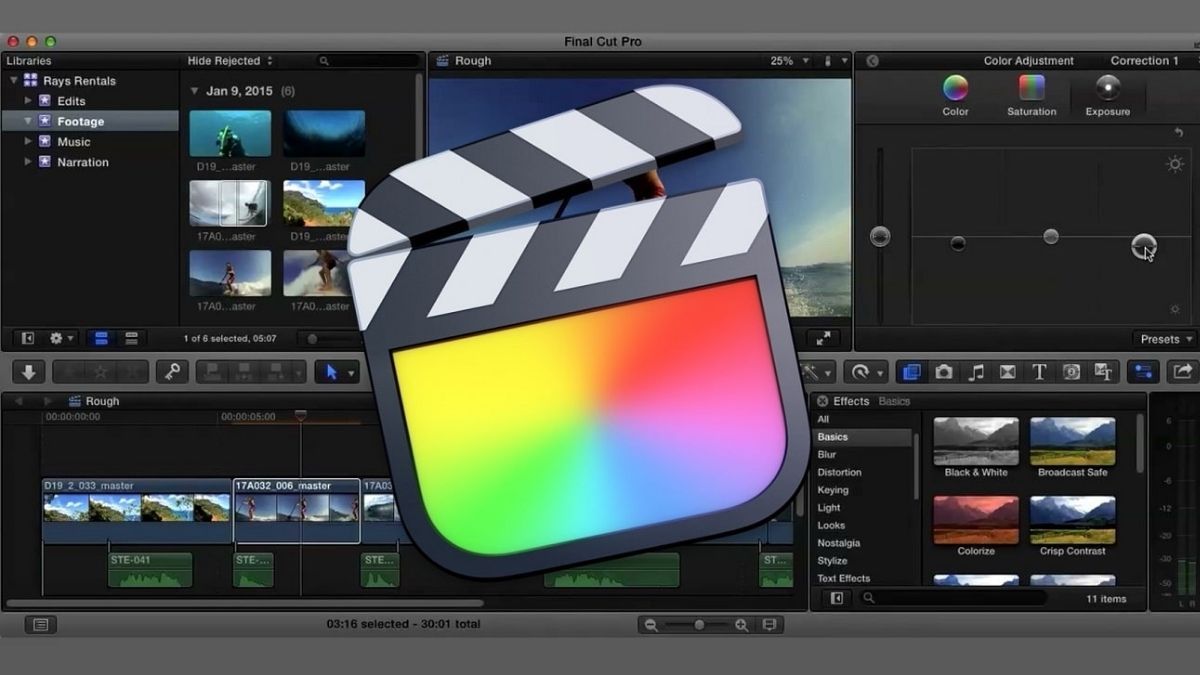Switch the event browser to list view
The height and width of the screenshot is (675, 1200).
click(x=132, y=338)
